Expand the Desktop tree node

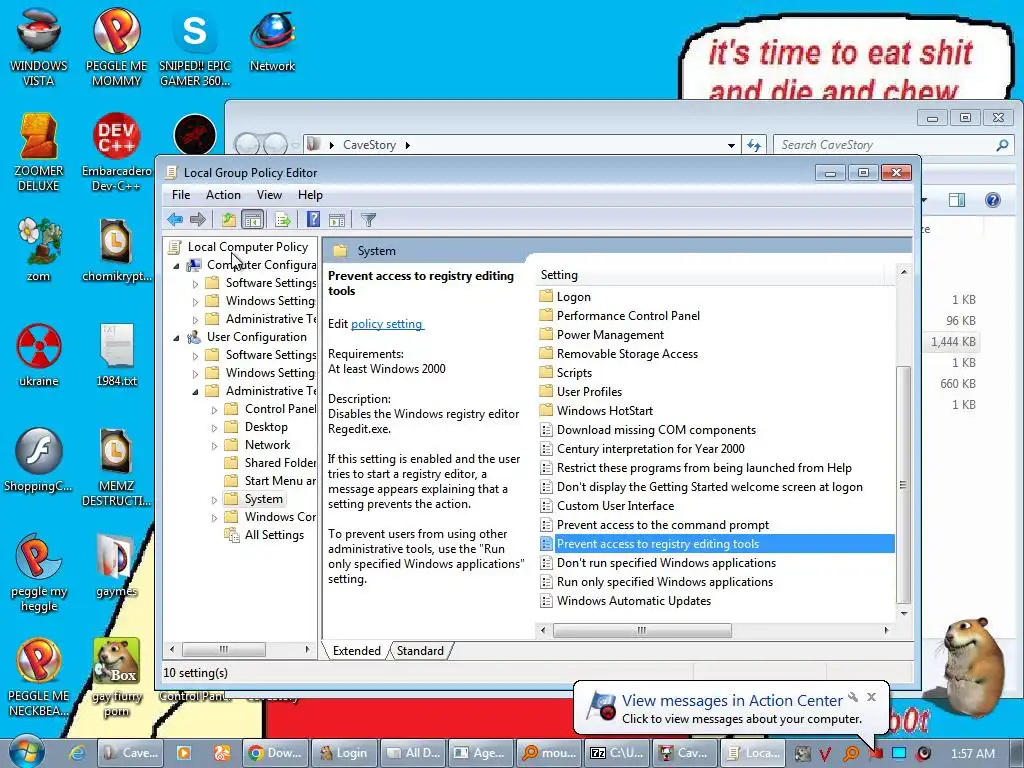point(214,428)
